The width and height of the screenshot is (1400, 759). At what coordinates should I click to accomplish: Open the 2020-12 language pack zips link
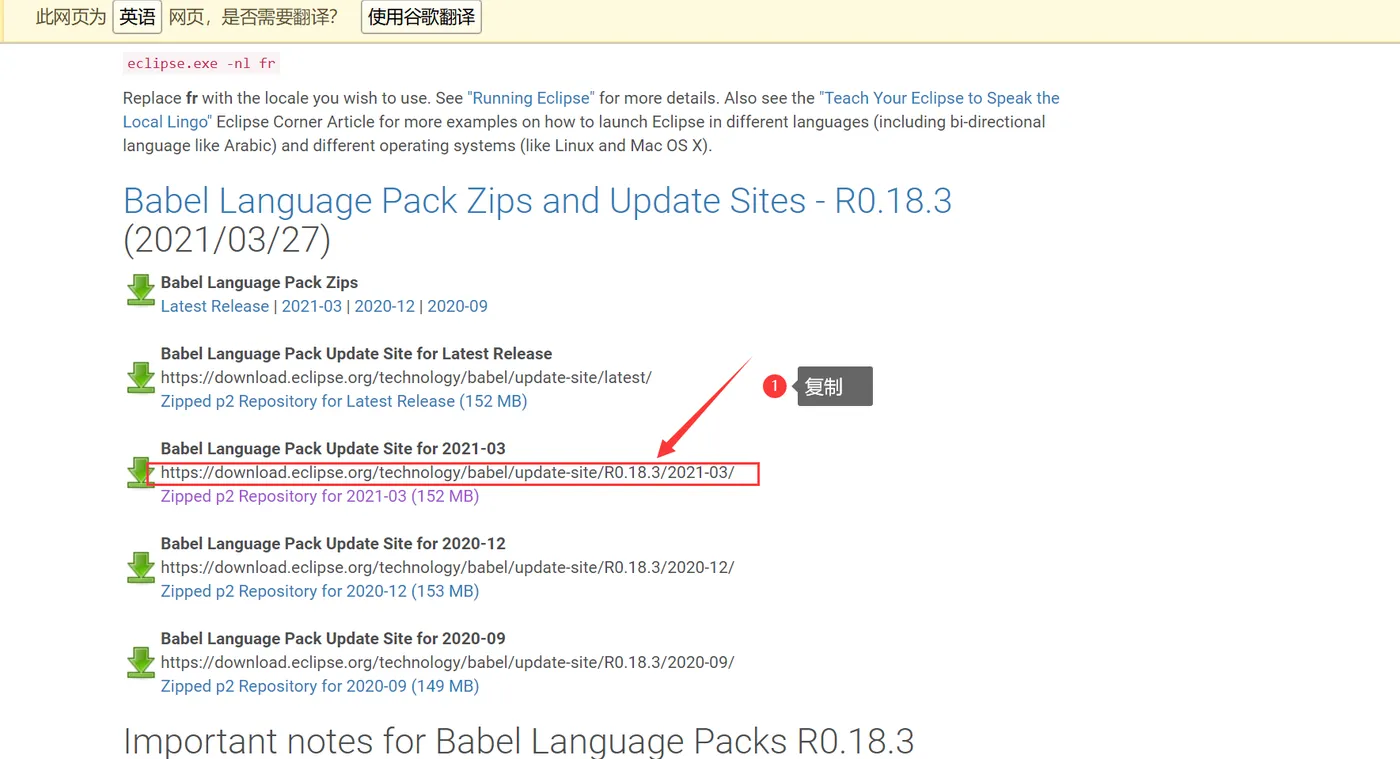[x=385, y=306]
